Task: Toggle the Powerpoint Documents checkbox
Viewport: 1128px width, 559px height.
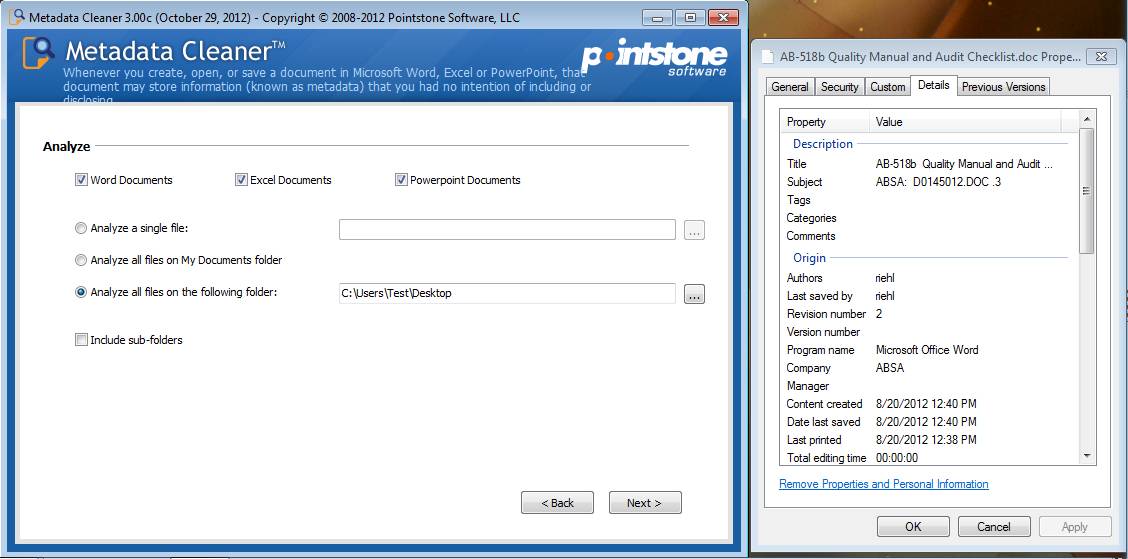Action: 401,180
